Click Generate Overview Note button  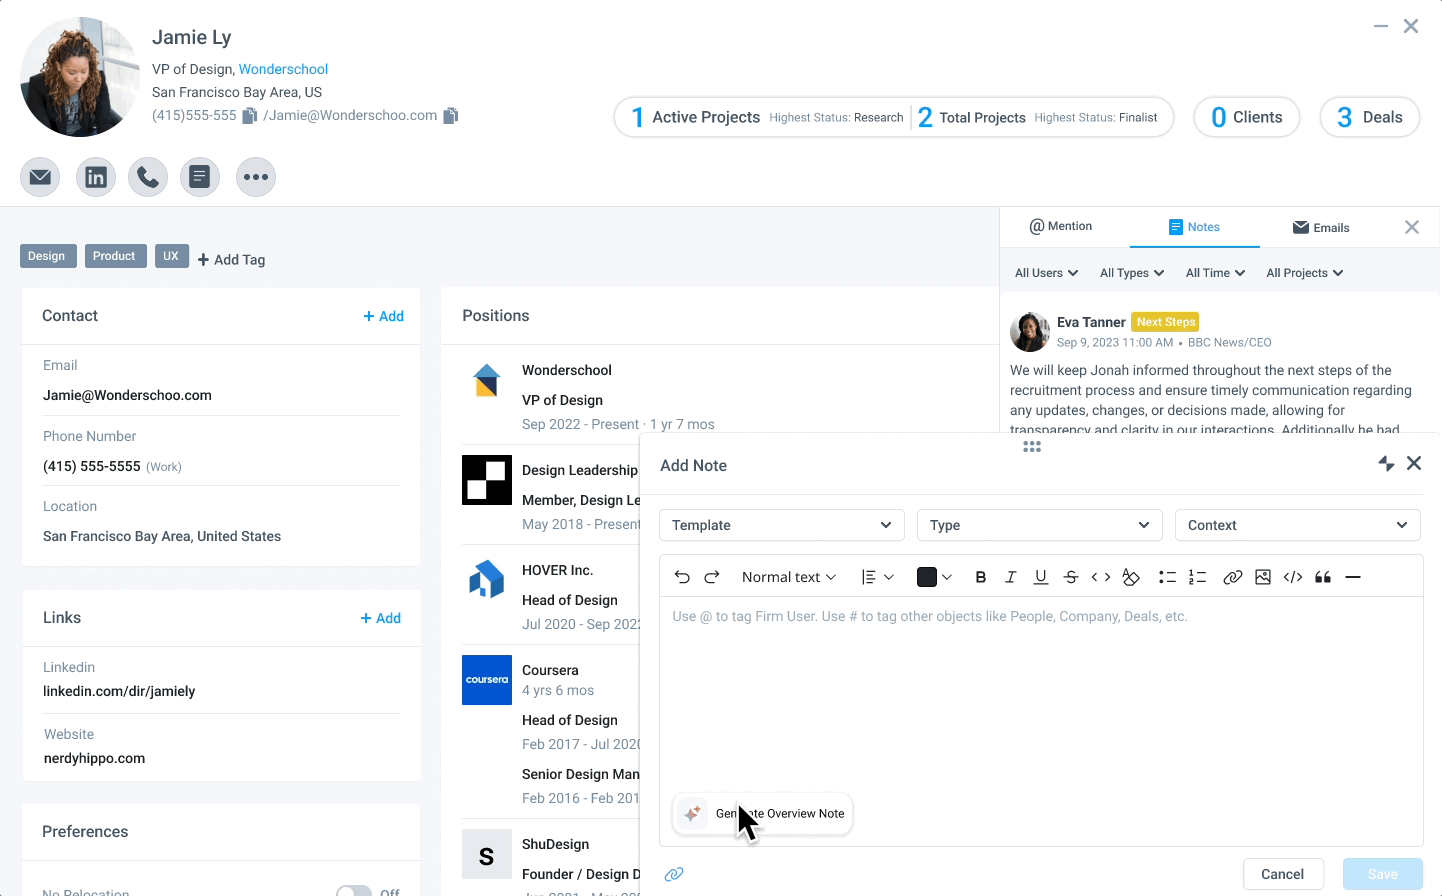click(763, 814)
